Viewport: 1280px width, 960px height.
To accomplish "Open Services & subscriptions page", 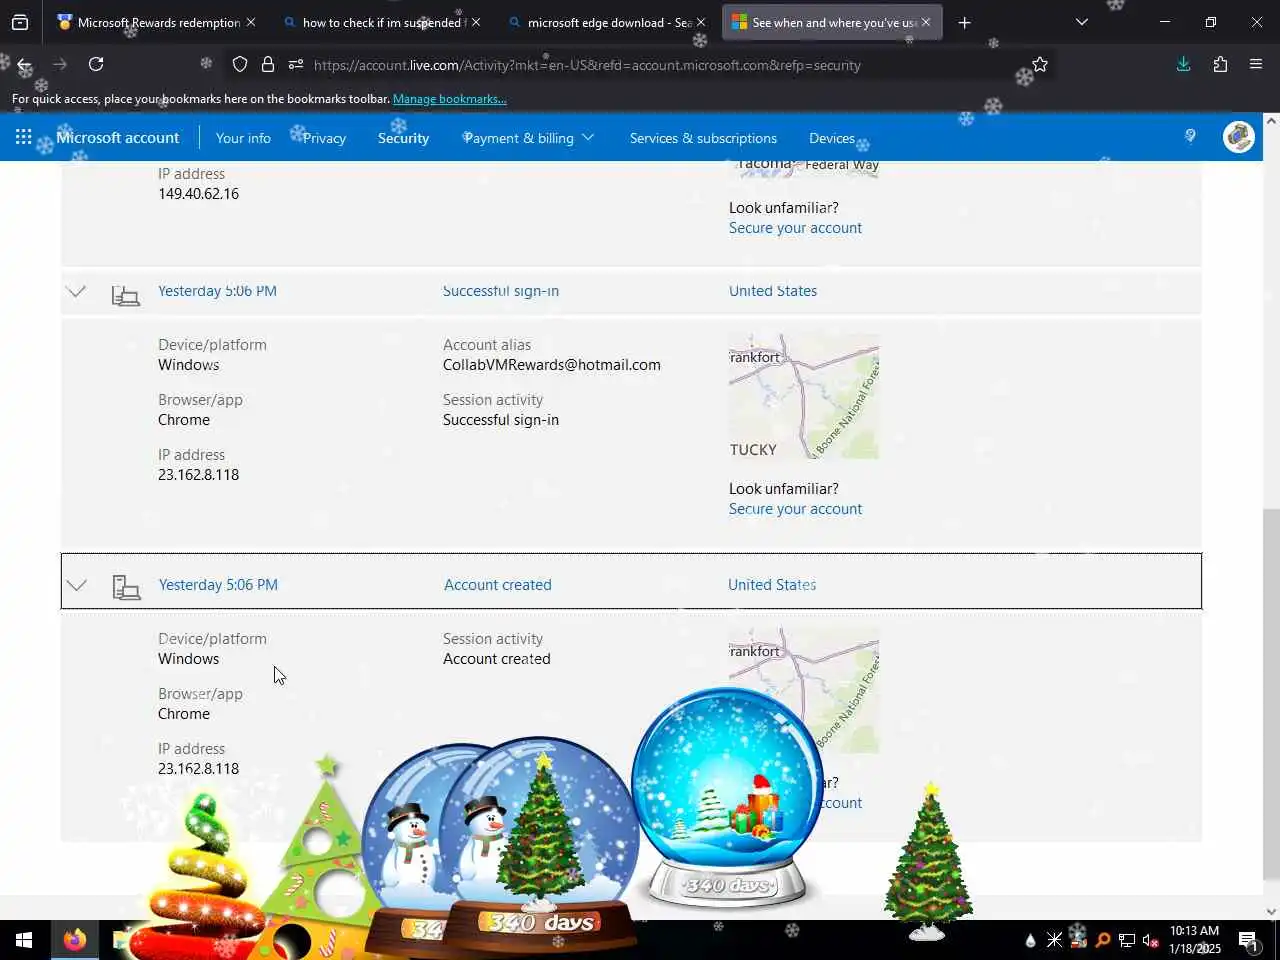I will 703,138.
